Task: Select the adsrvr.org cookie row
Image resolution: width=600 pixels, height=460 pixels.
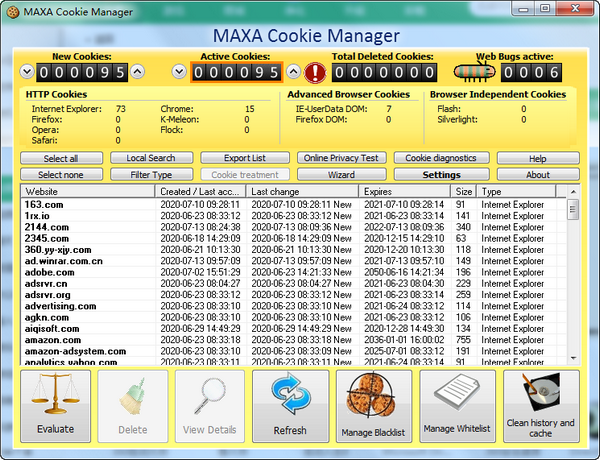Action: (293, 295)
